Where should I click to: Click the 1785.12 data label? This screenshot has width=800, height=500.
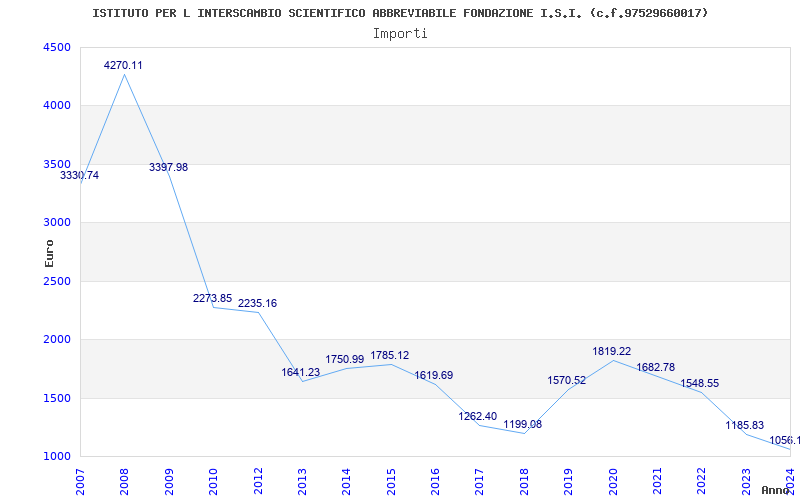point(390,356)
